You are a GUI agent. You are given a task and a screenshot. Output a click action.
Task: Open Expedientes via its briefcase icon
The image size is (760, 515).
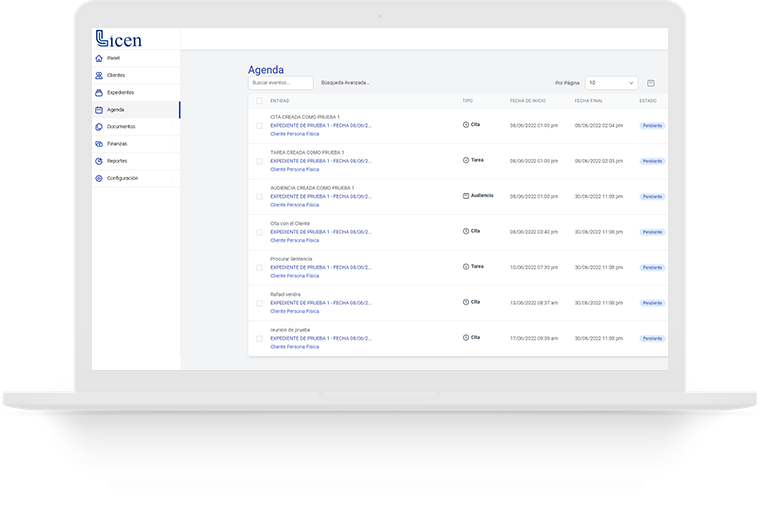98,92
